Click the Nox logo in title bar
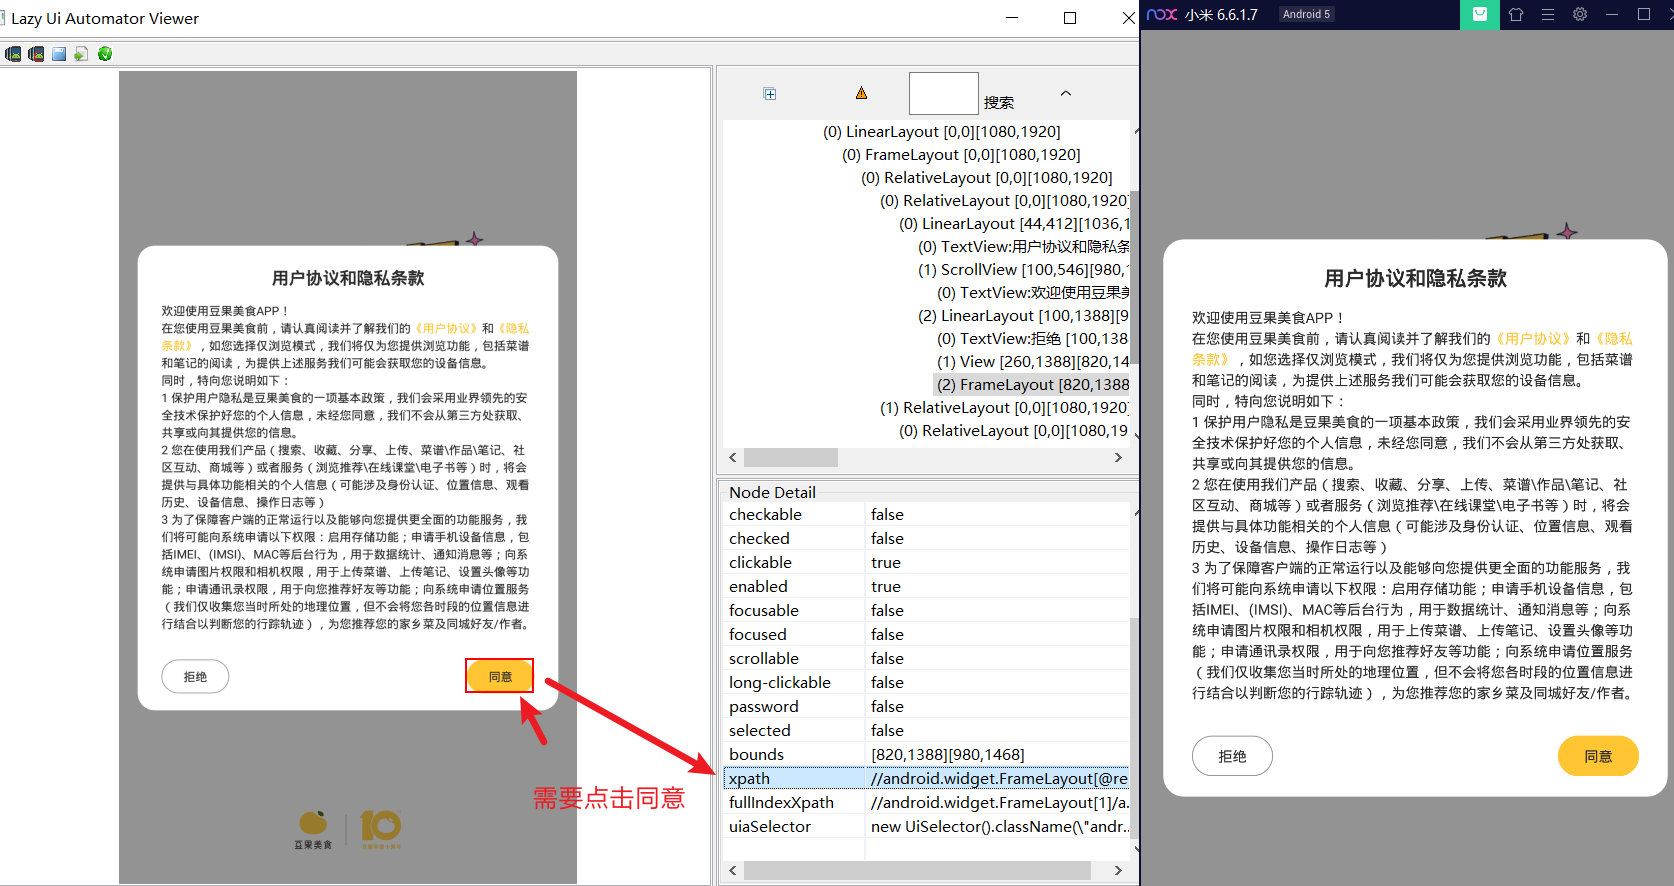This screenshot has width=1674, height=886. point(1162,14)
